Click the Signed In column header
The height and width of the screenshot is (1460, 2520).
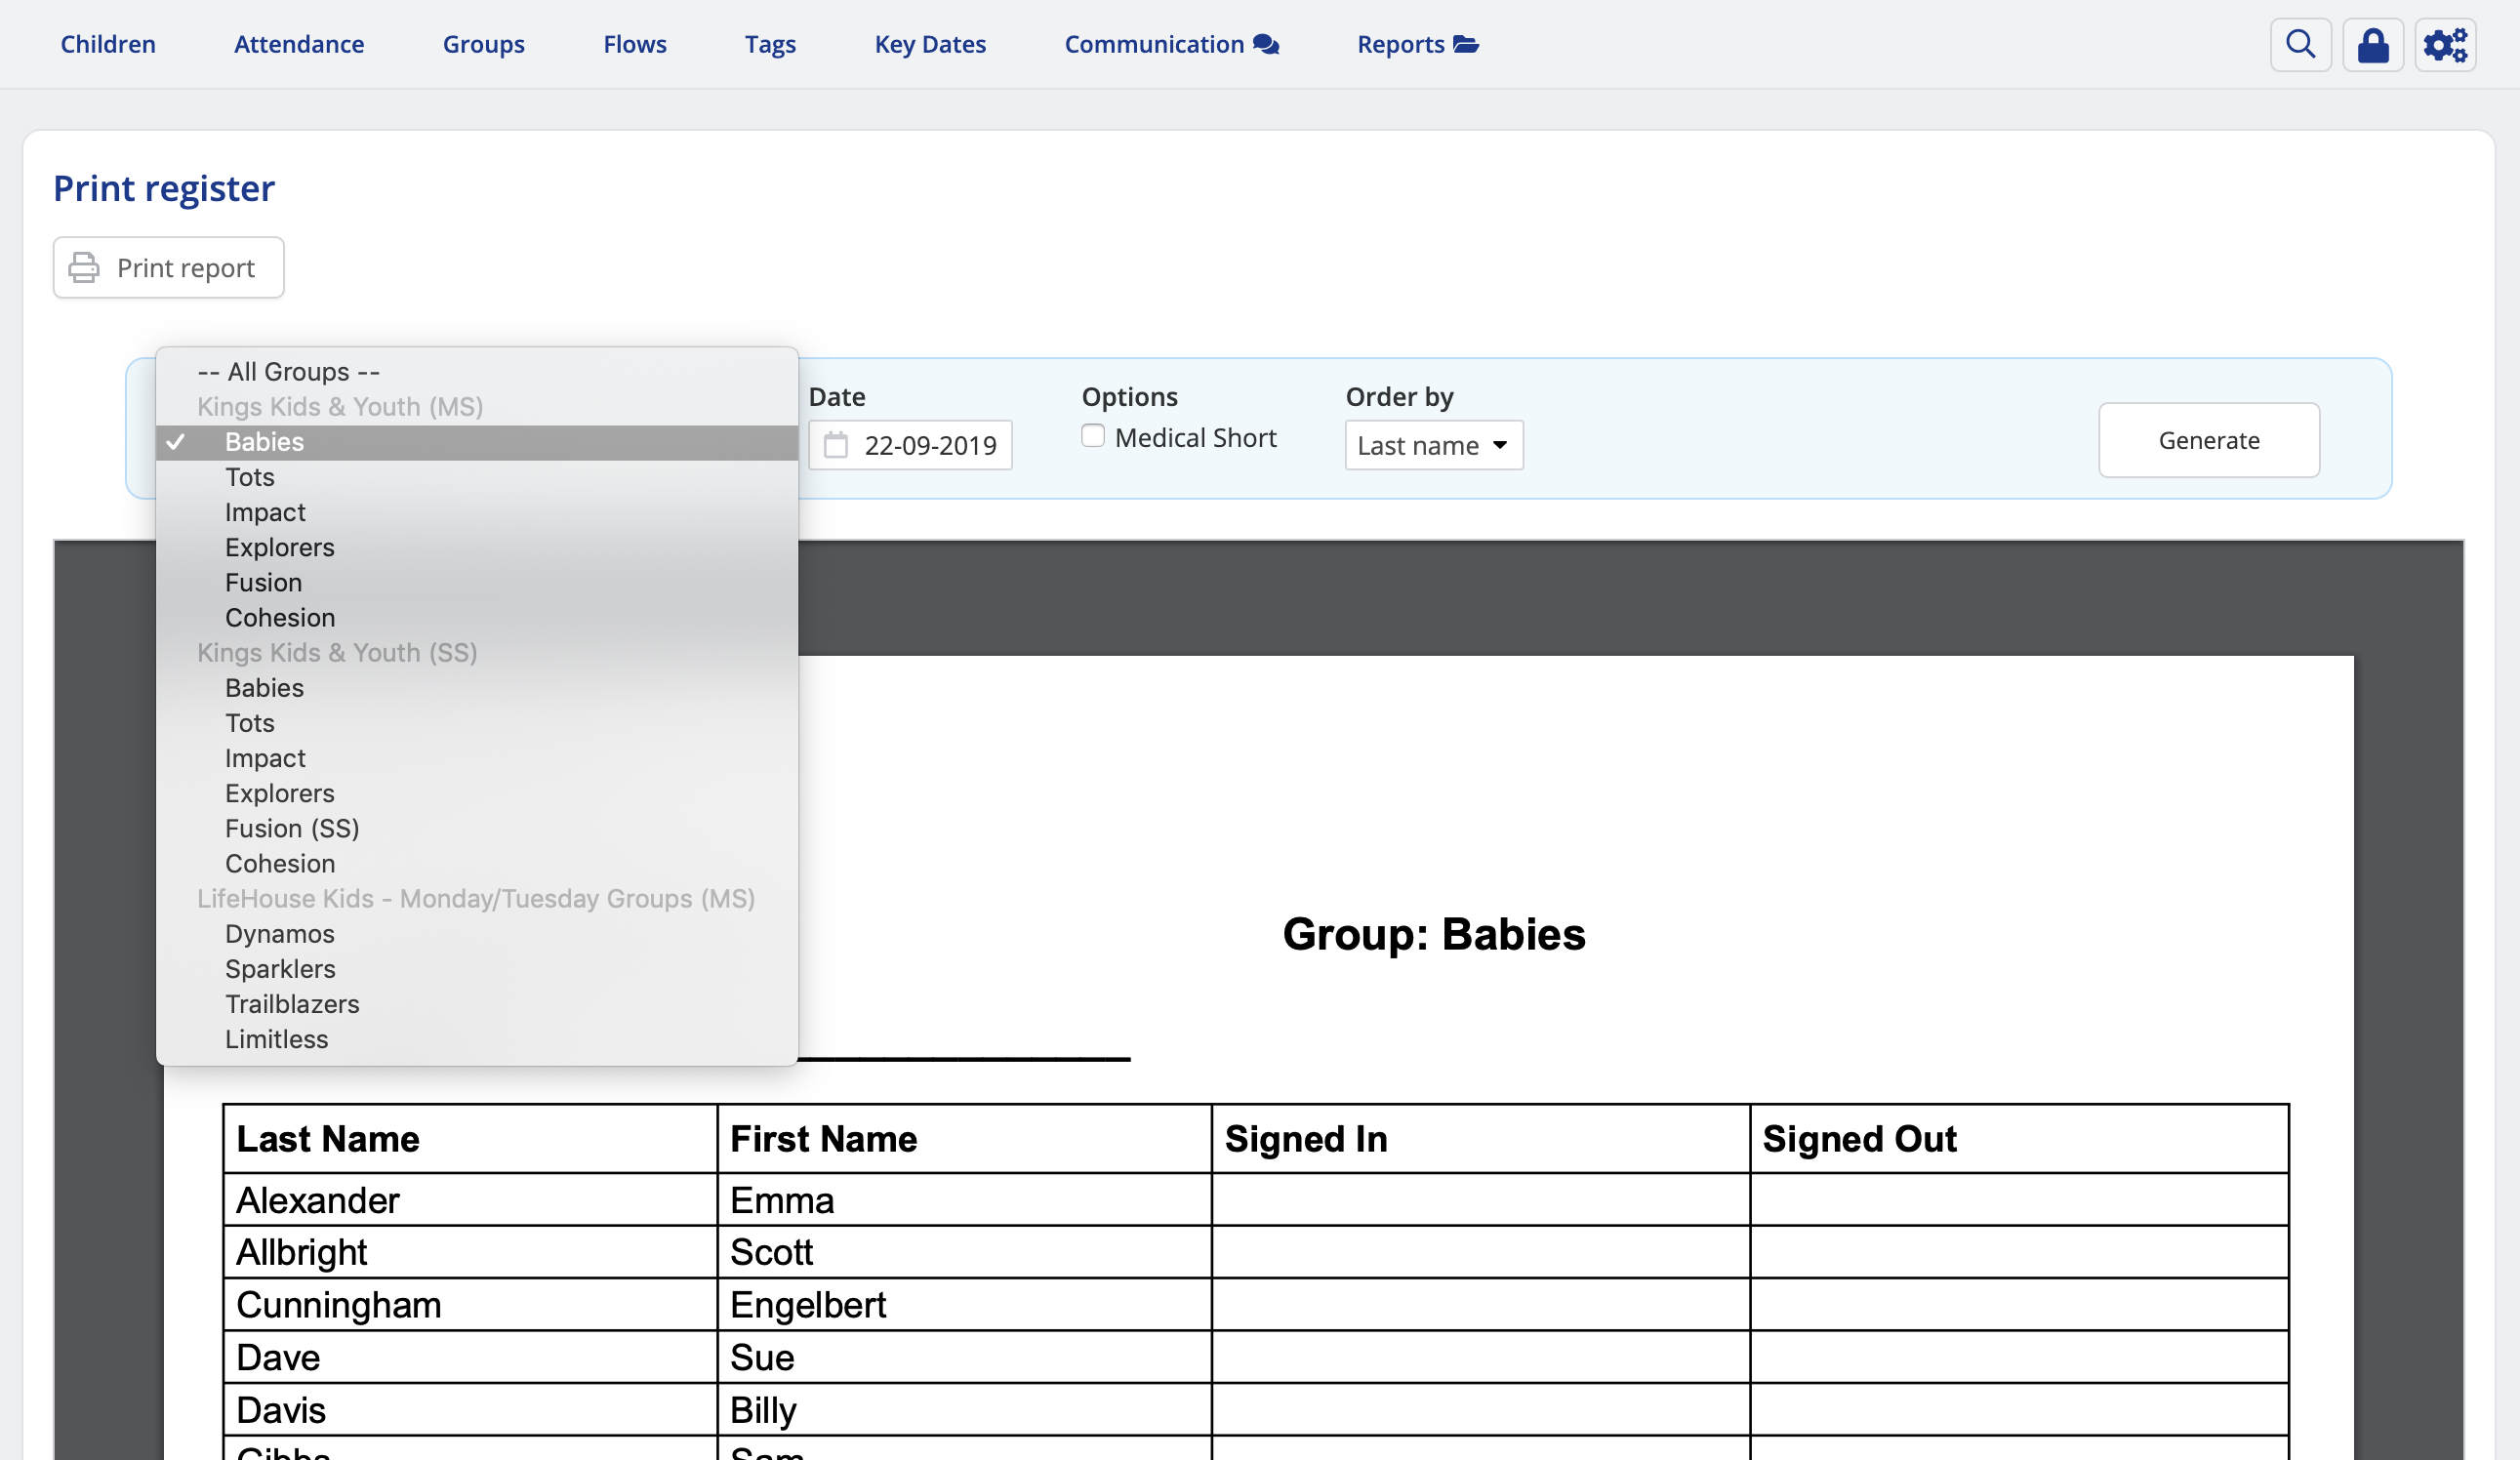pyautogui.click(x=1480, y=1139)
